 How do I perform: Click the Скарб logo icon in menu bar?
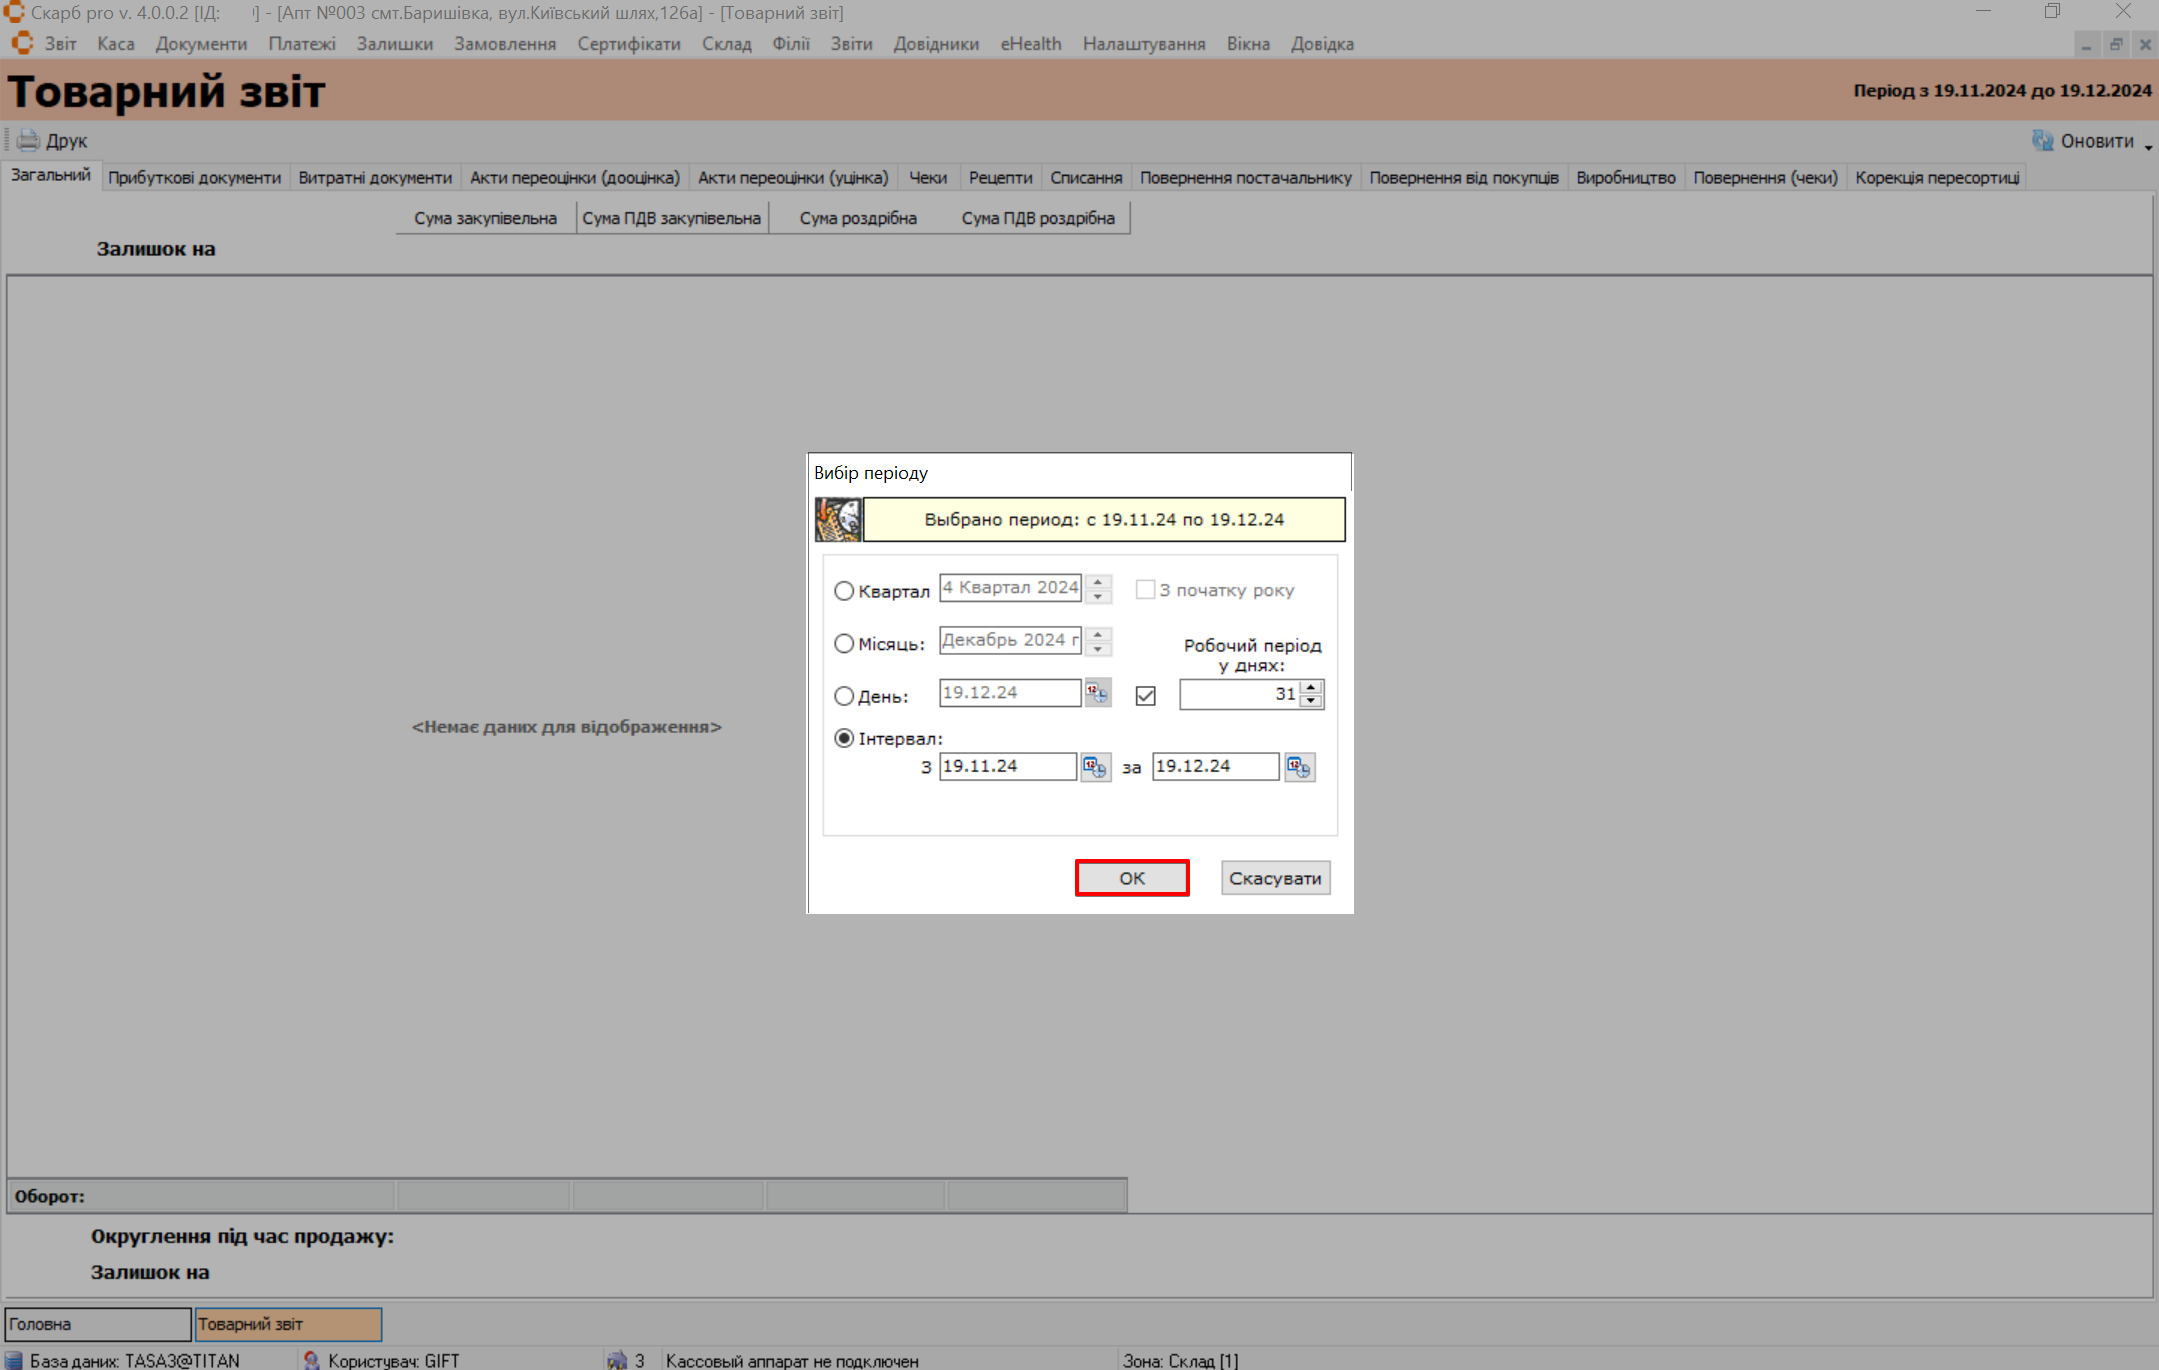22,44
